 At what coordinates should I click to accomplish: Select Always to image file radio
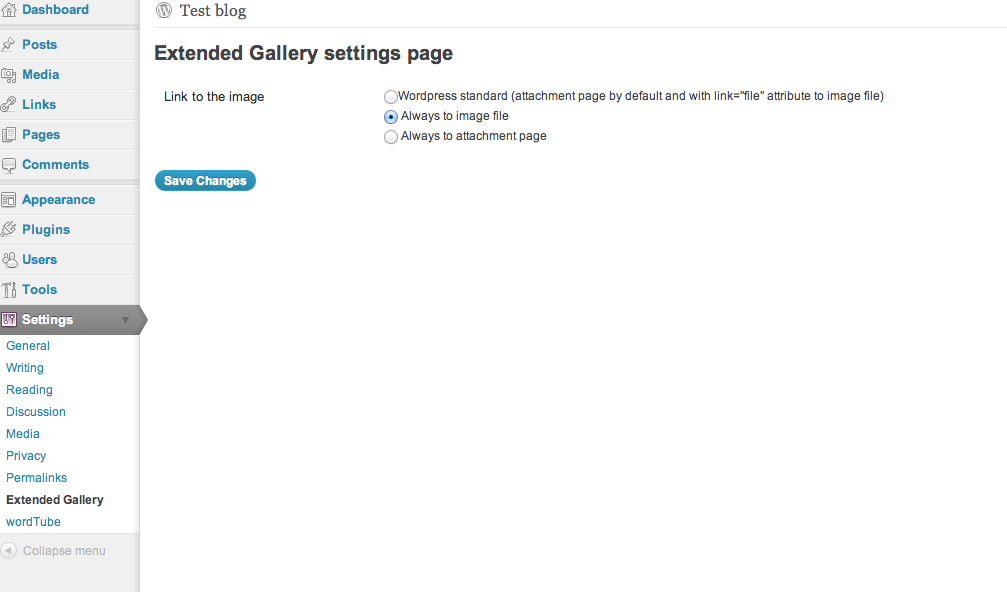(x=390, y=117)
